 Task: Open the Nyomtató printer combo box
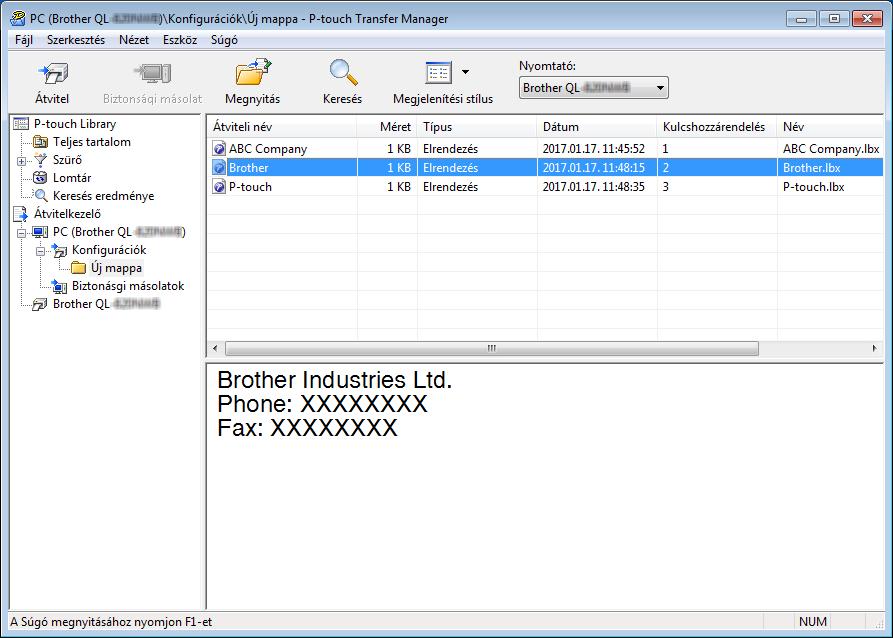[593, 88]
